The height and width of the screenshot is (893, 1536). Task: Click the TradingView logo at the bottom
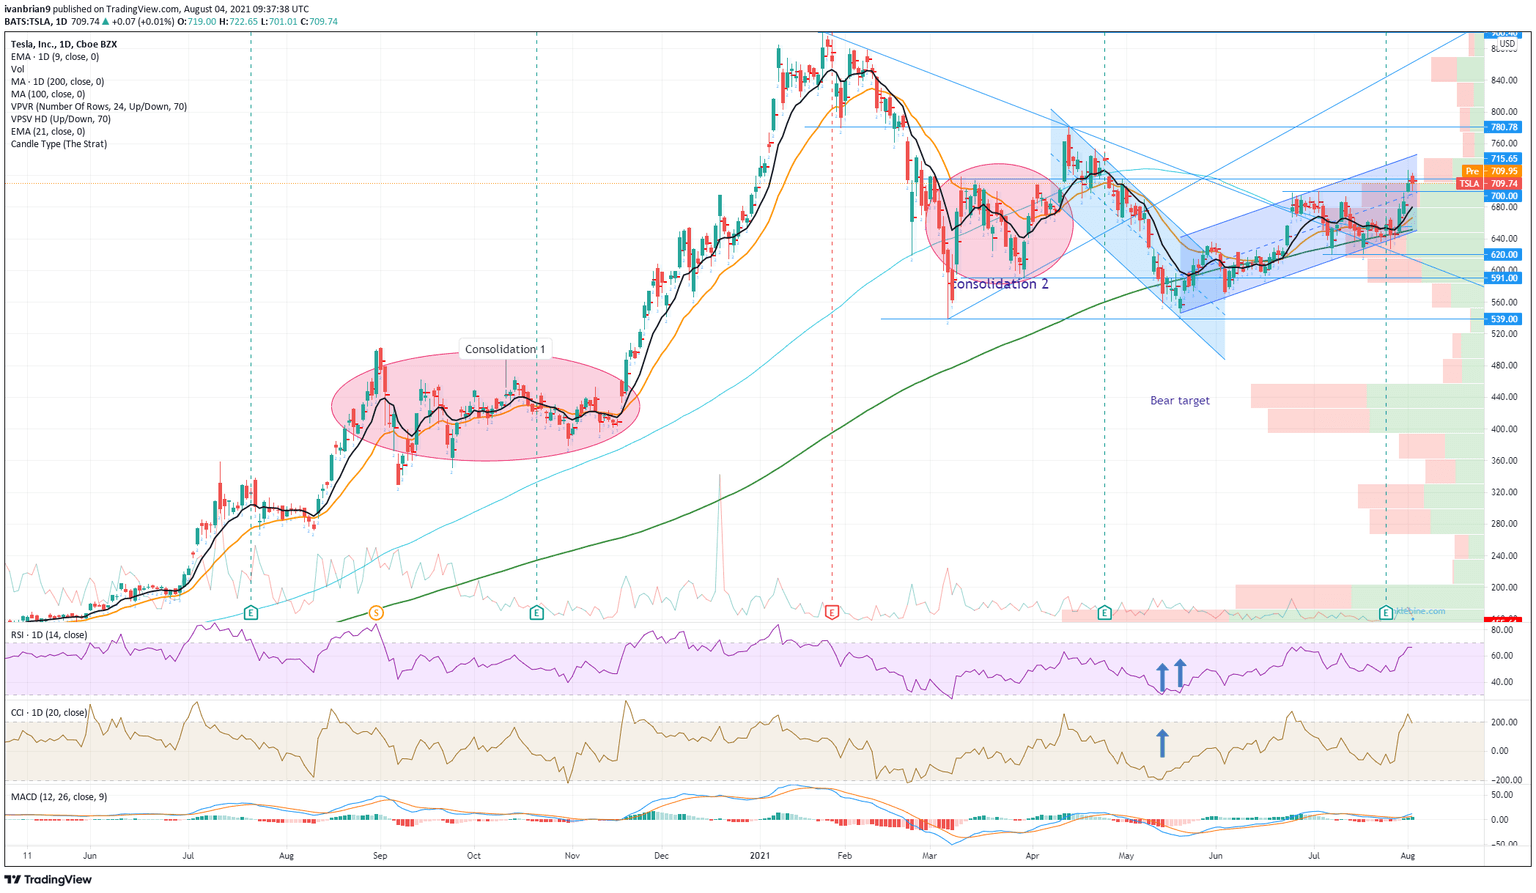point(50,880)
